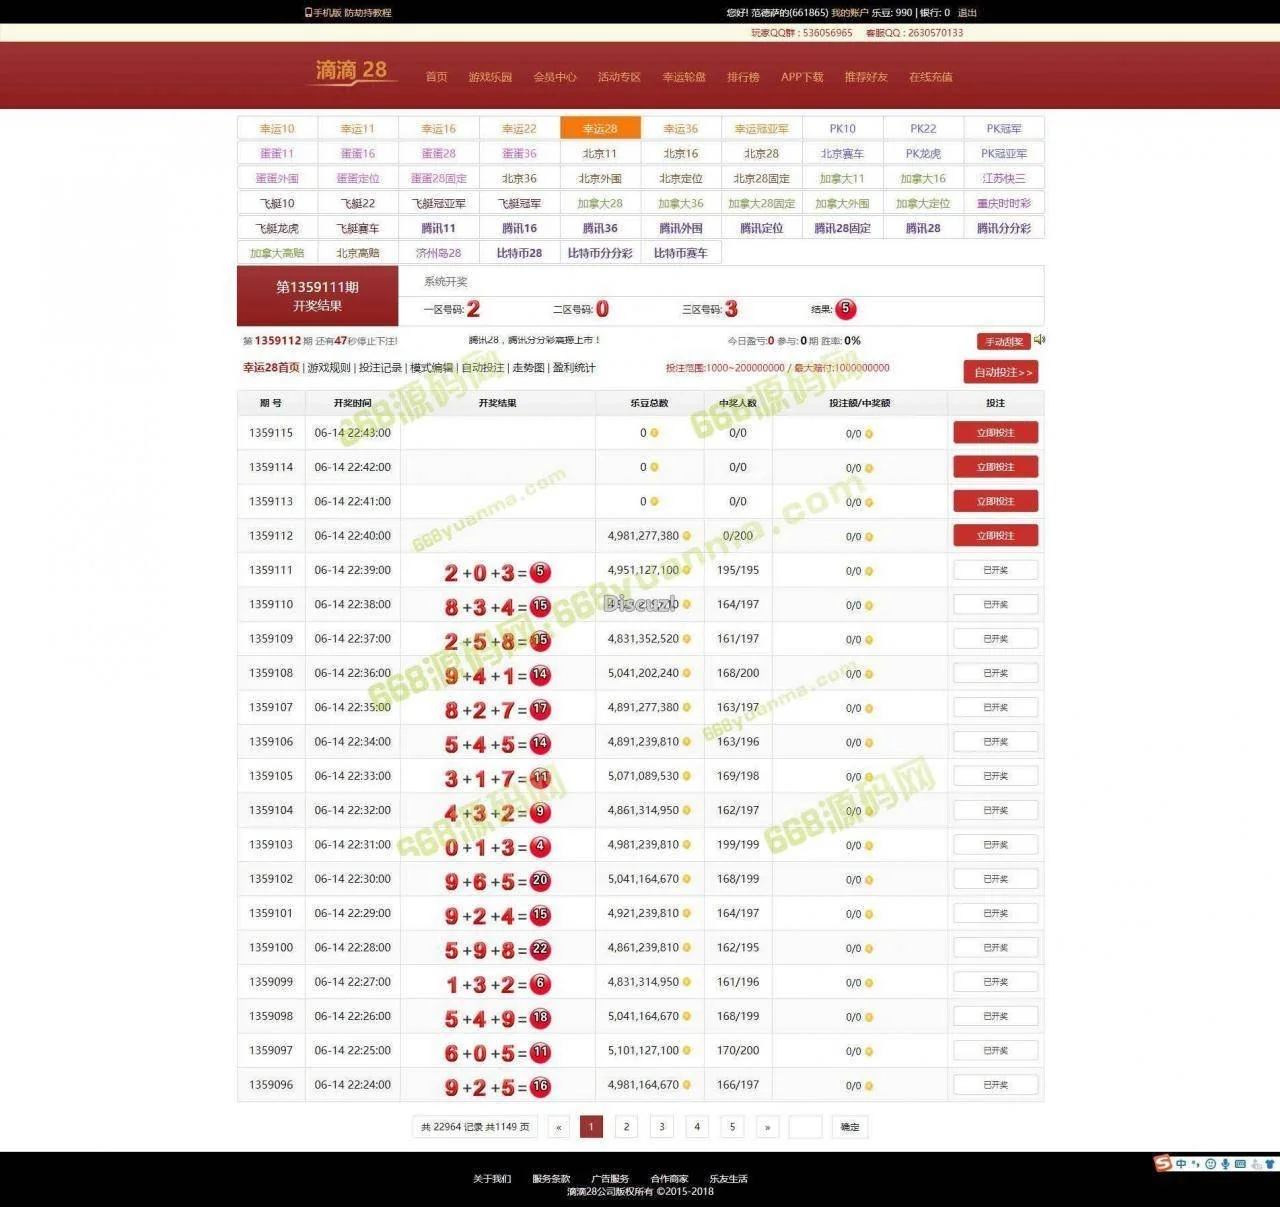1280x1207 pixels.
Task: Open the 走势图 trend chart link
Action: (x=528, y=368)
